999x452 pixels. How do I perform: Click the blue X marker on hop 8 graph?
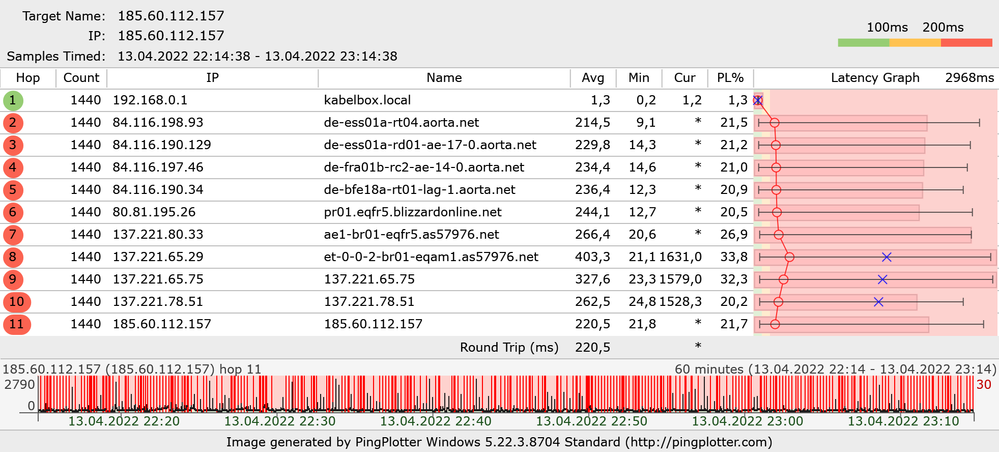(886, 257)
